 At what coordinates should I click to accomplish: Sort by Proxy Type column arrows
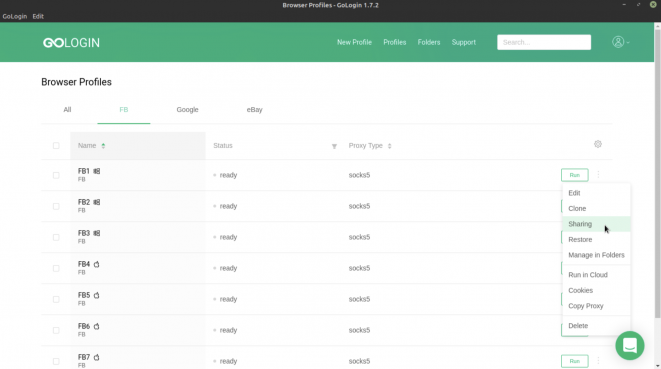click(390, 146)
